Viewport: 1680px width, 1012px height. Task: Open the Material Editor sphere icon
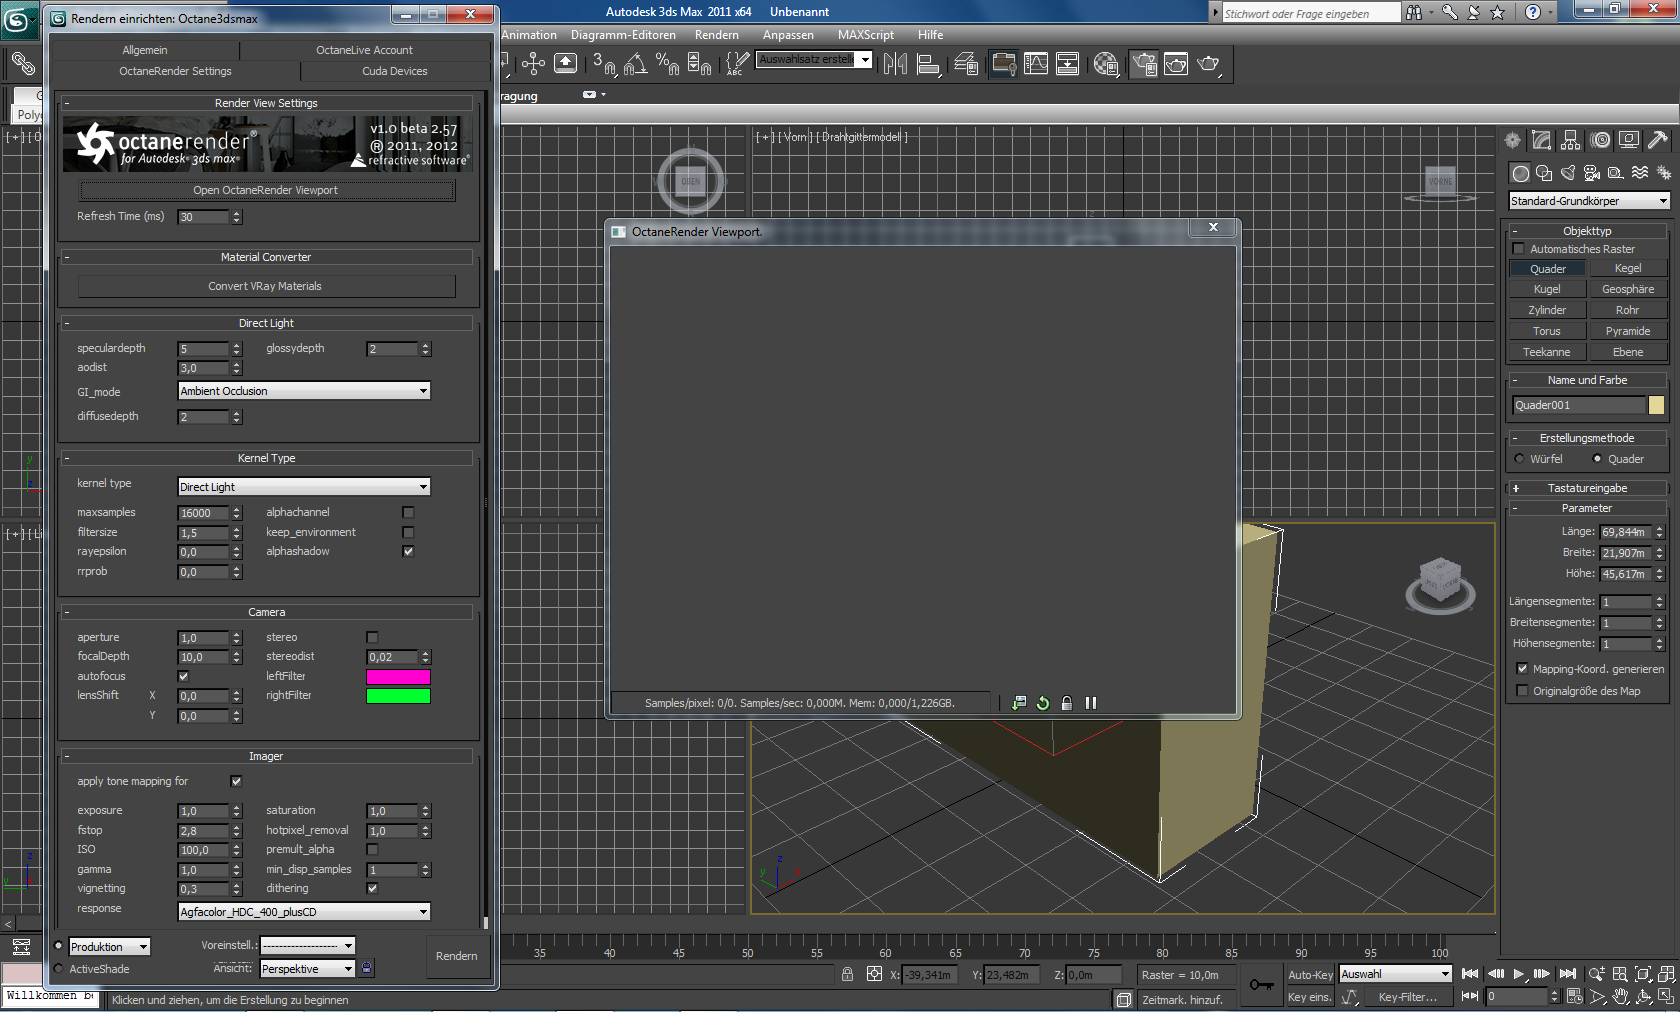(1106, 64)
